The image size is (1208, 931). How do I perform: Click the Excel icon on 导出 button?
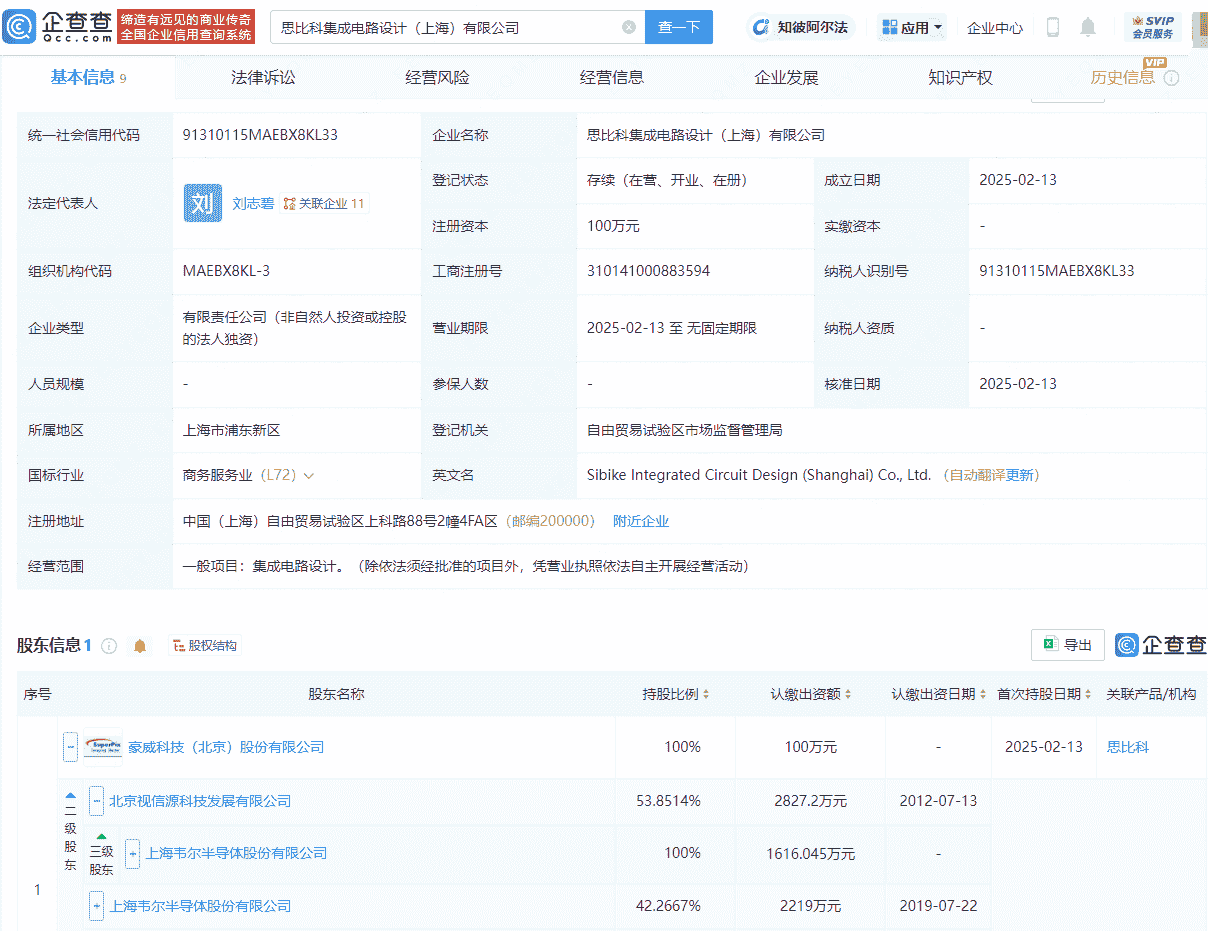tap(1051, 645)
